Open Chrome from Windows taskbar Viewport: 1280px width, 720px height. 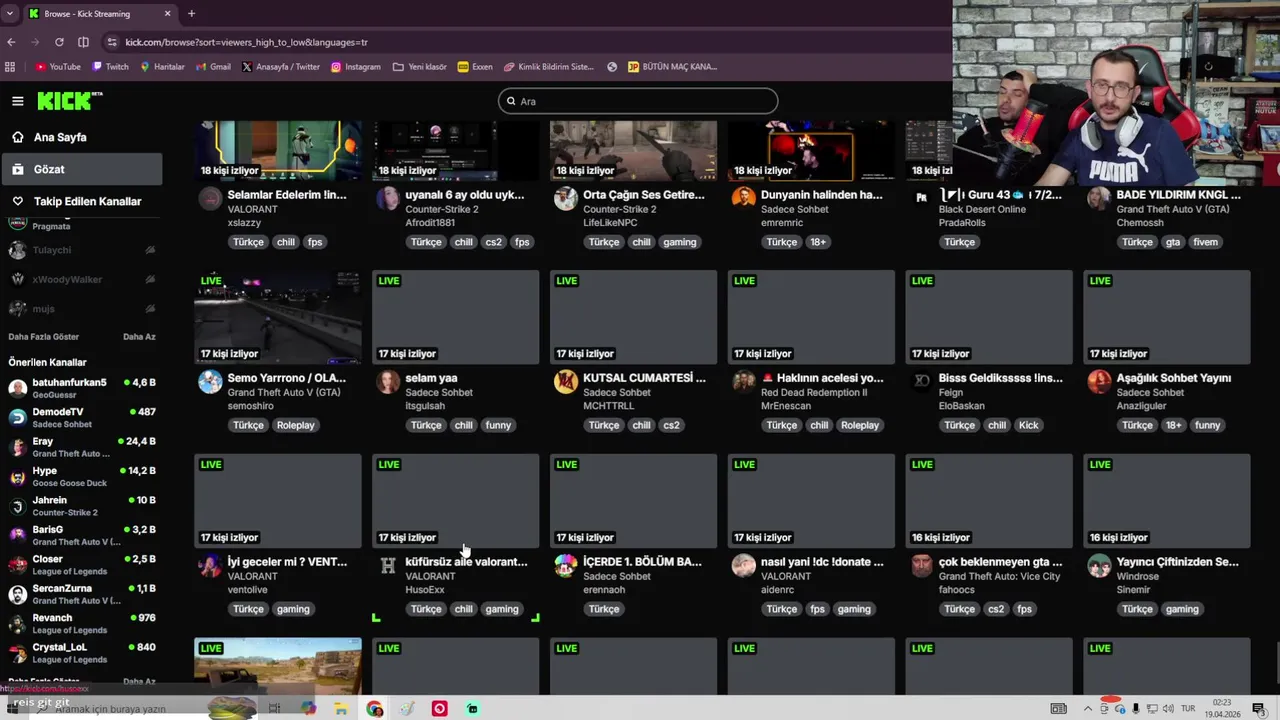click(x=374, y=709)
